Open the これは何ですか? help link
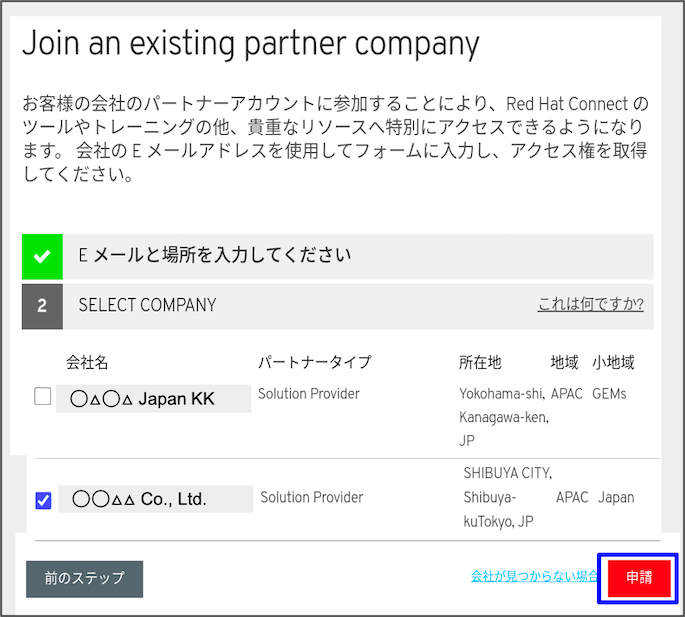This screenshot has width=685, height=617. pos(590,304)
